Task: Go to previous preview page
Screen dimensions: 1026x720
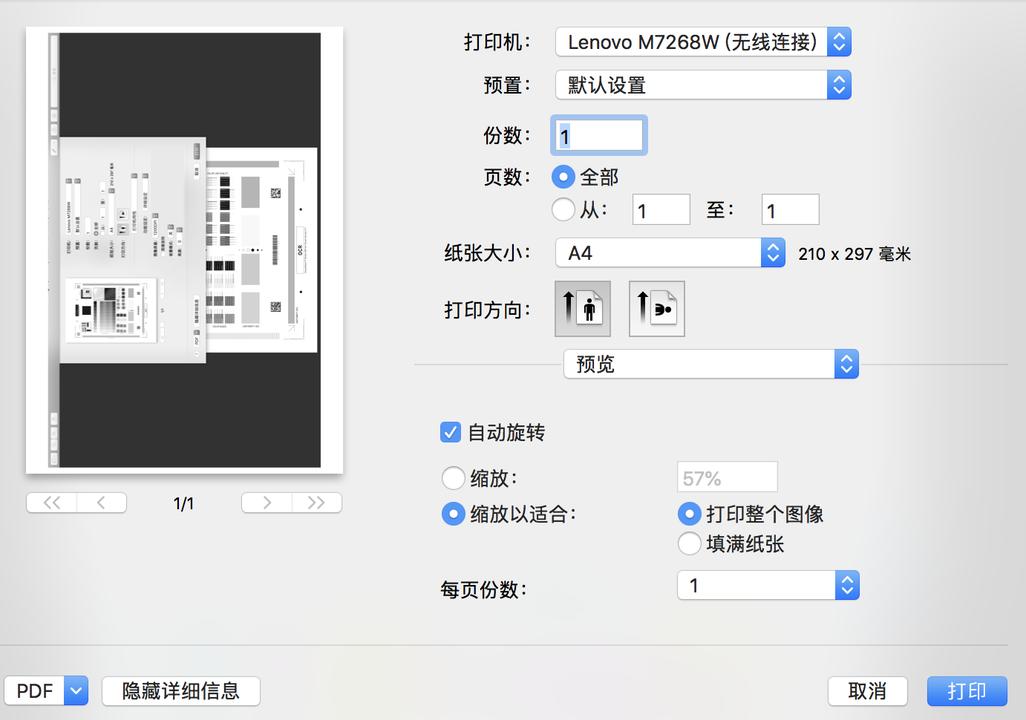Action: pyautogui.click(x=103, y=502)
